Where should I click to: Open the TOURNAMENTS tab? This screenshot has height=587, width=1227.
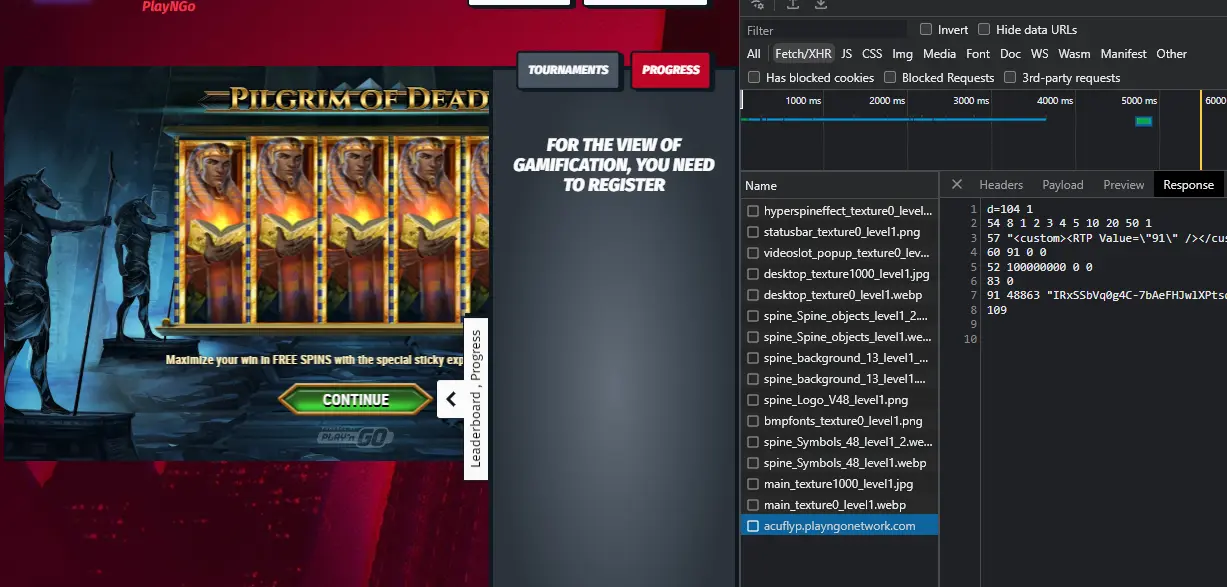(568, 70)
